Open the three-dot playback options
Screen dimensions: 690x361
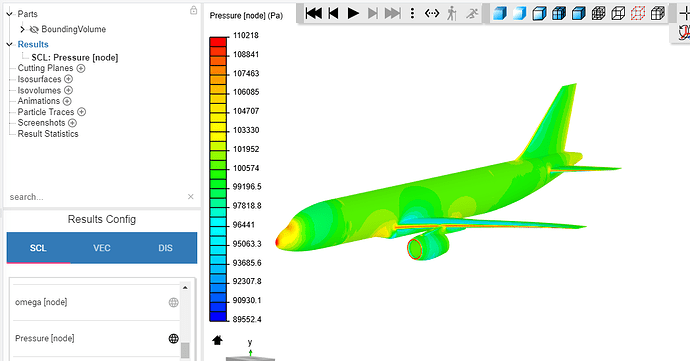coord(412,13)
